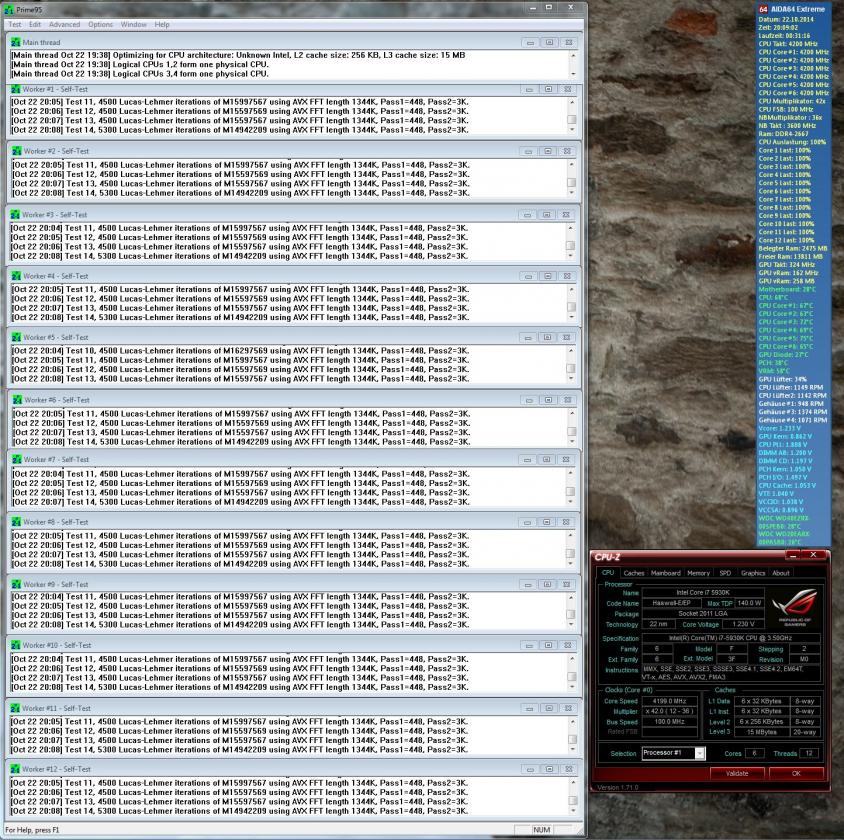Click the Worker #3 window icon
The width and height of the screenshot is (844, 840).
15,215
